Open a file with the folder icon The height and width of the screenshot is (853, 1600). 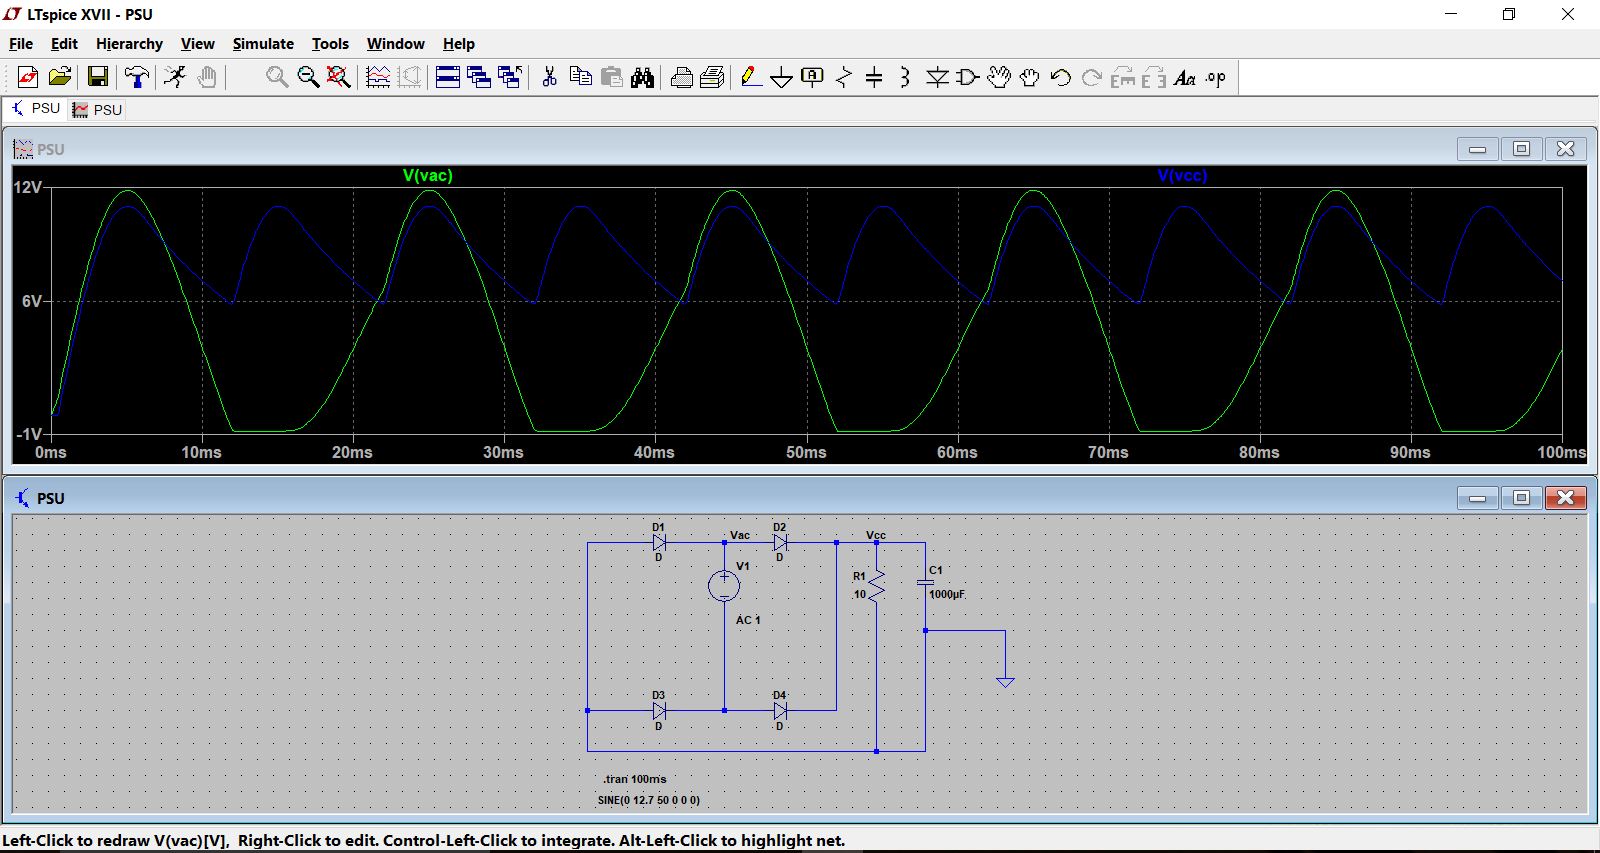pyautogui.click(x=60, y=77)
